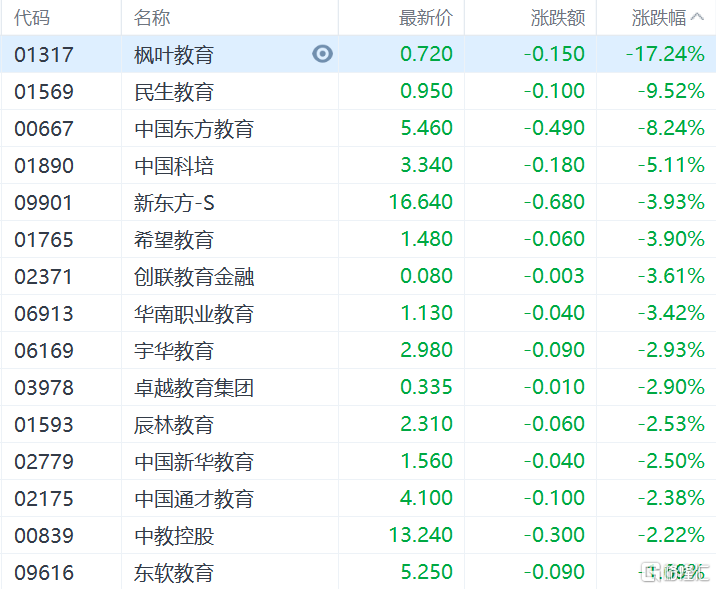The width and height of the screenshot is (716, 589).
Task: Click percentage -5.11%
Action: coord(671,165)
